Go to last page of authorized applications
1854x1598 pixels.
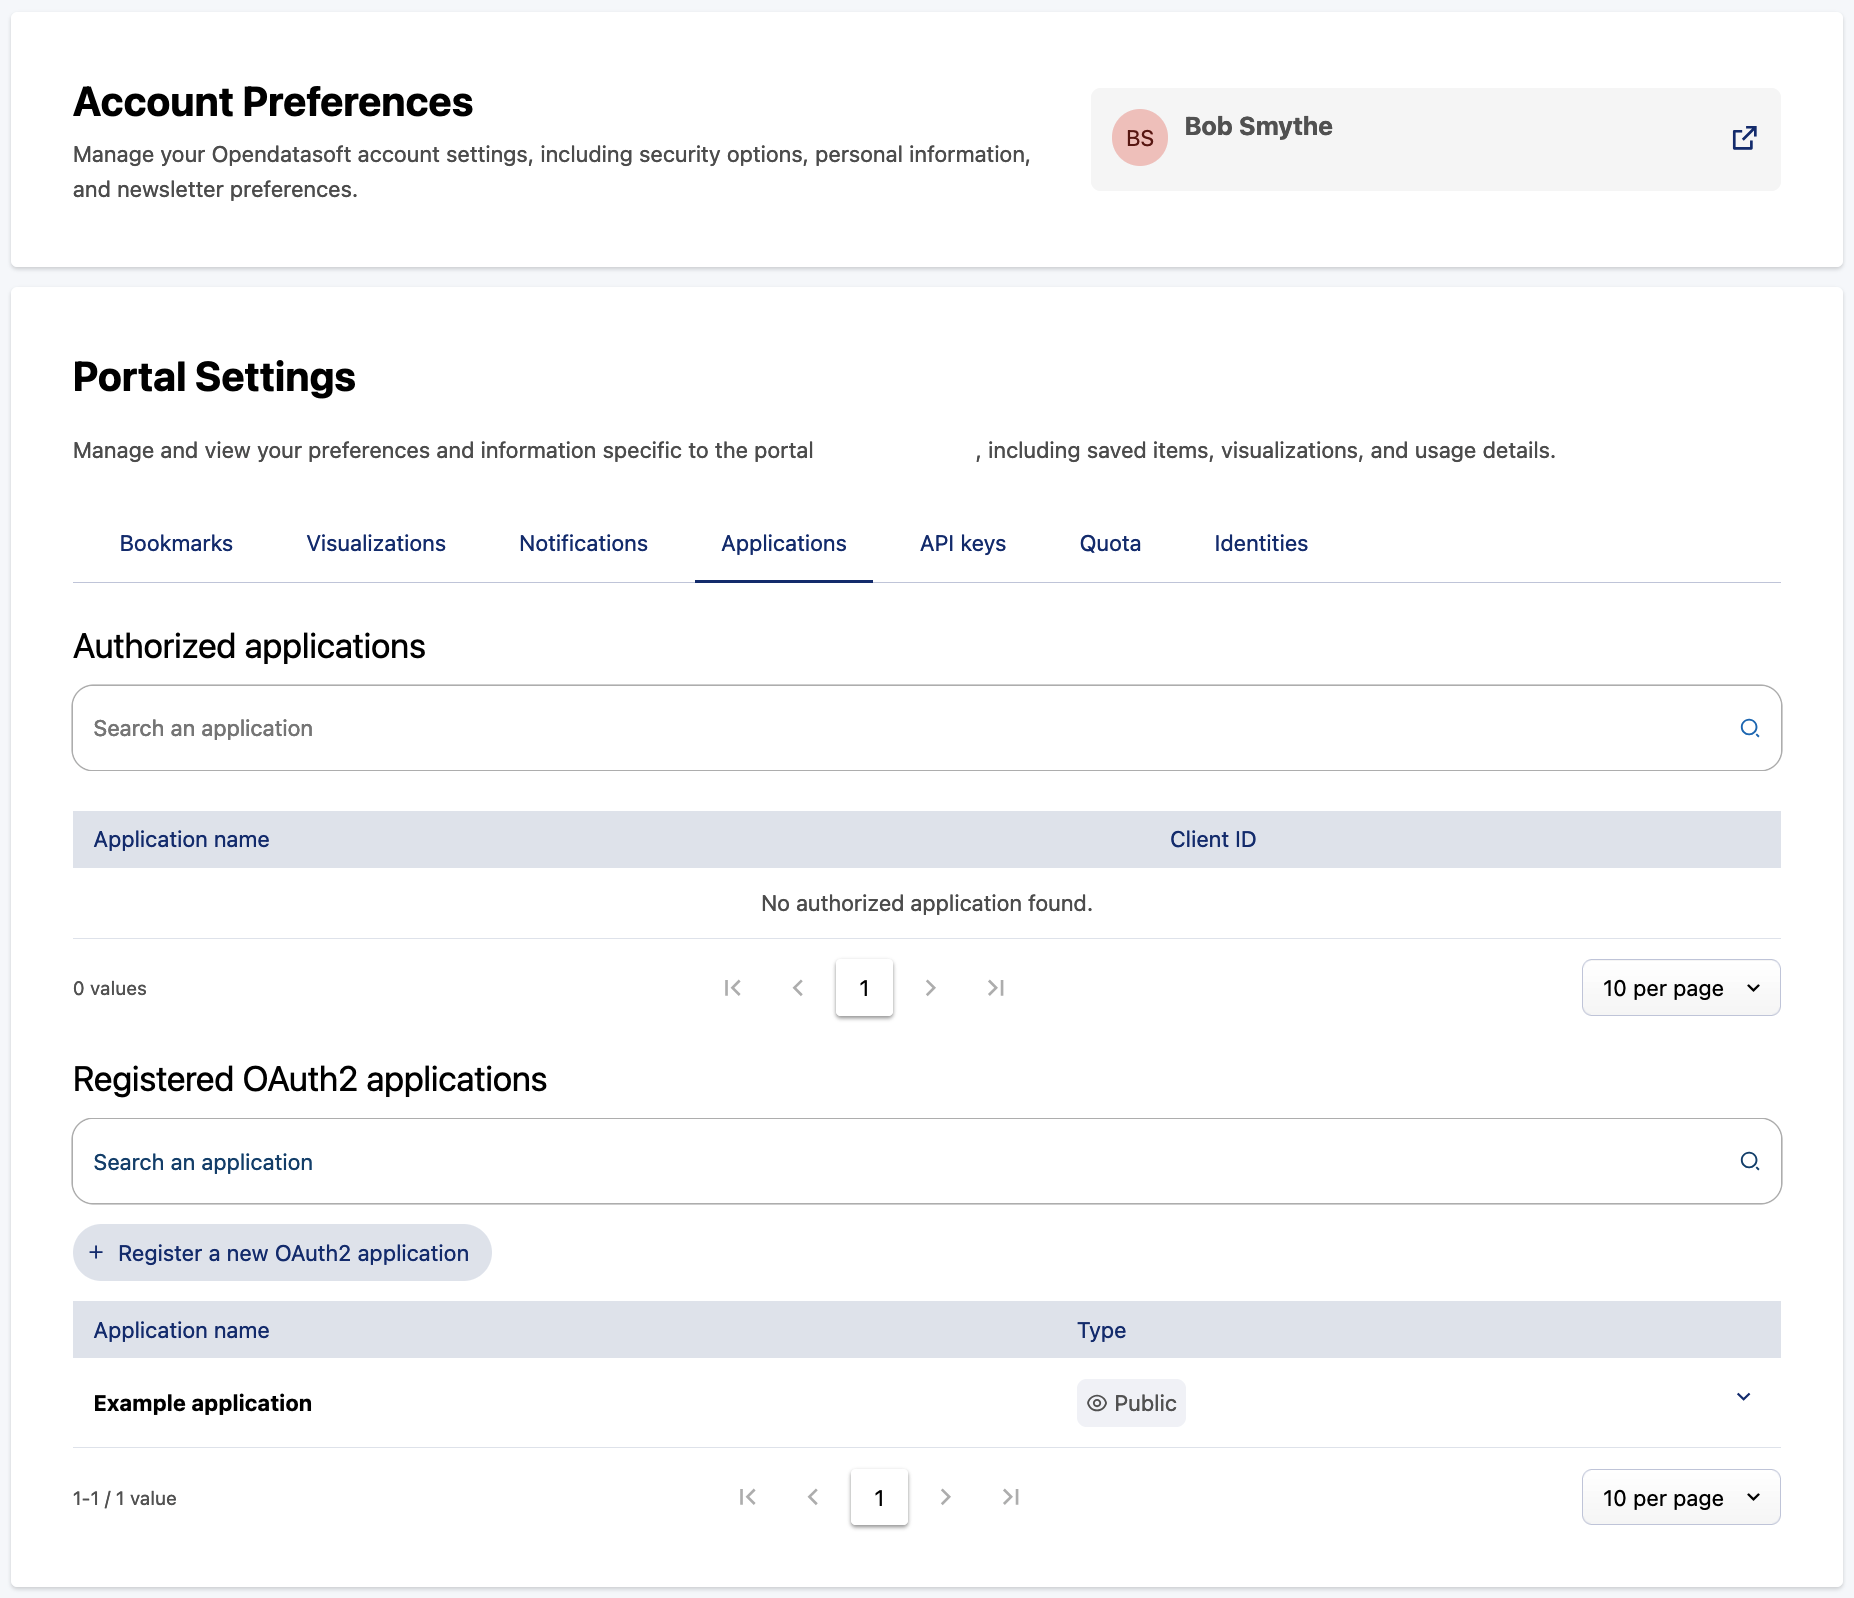pyautogui.click(x=996, y=988)
